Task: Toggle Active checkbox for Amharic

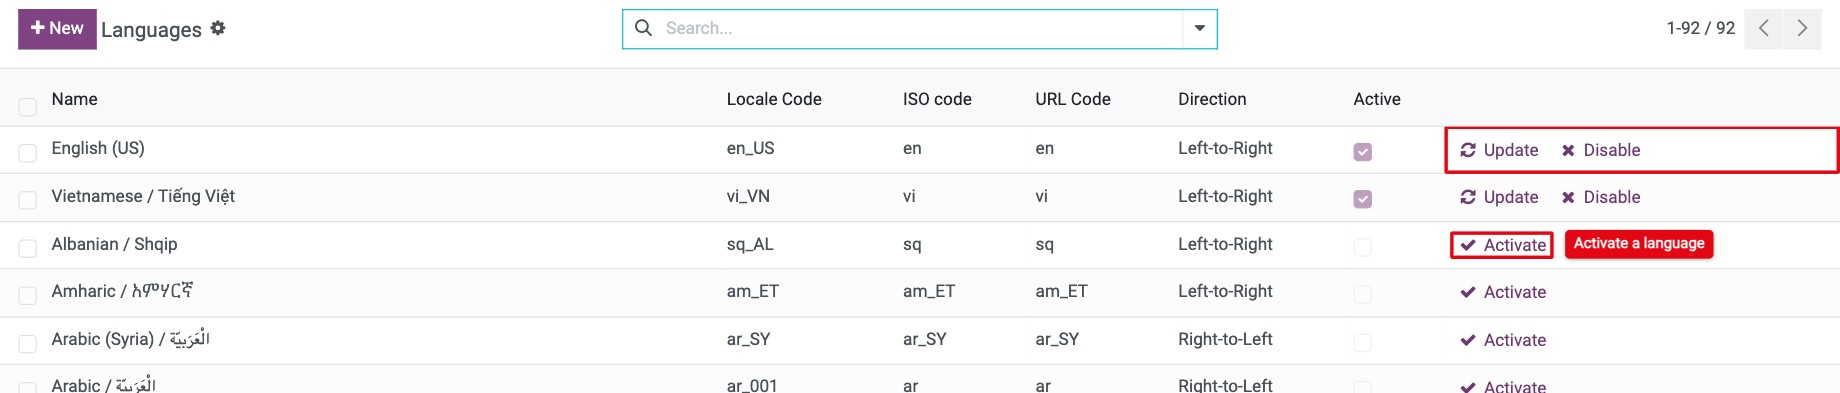Action: coord(1362,294)
